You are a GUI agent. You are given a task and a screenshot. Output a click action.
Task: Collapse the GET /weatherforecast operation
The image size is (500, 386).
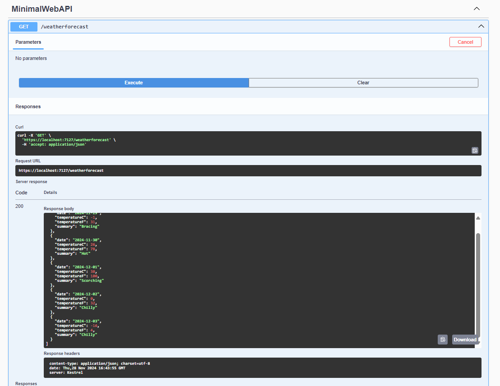click(481, 26)
